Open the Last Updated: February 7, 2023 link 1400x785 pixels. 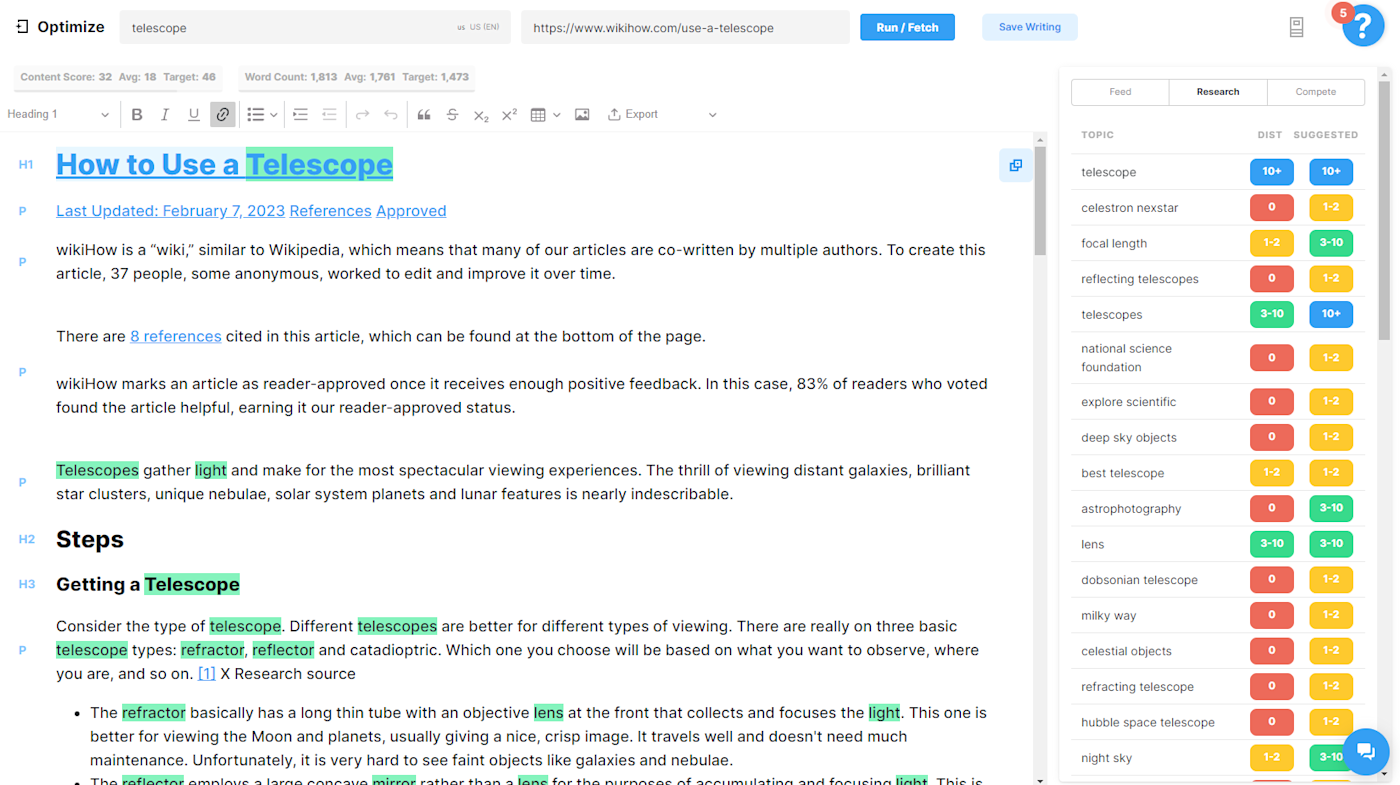(170, 211)
